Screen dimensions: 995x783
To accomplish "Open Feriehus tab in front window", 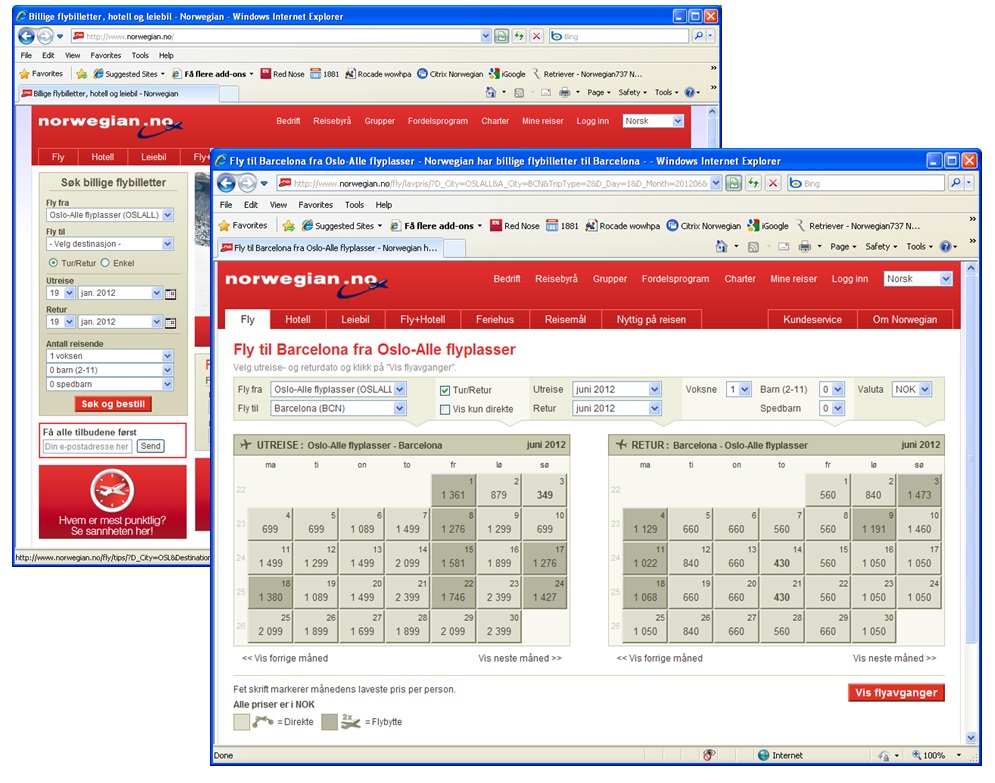I will pyautogui.click(x=495, y=319).
